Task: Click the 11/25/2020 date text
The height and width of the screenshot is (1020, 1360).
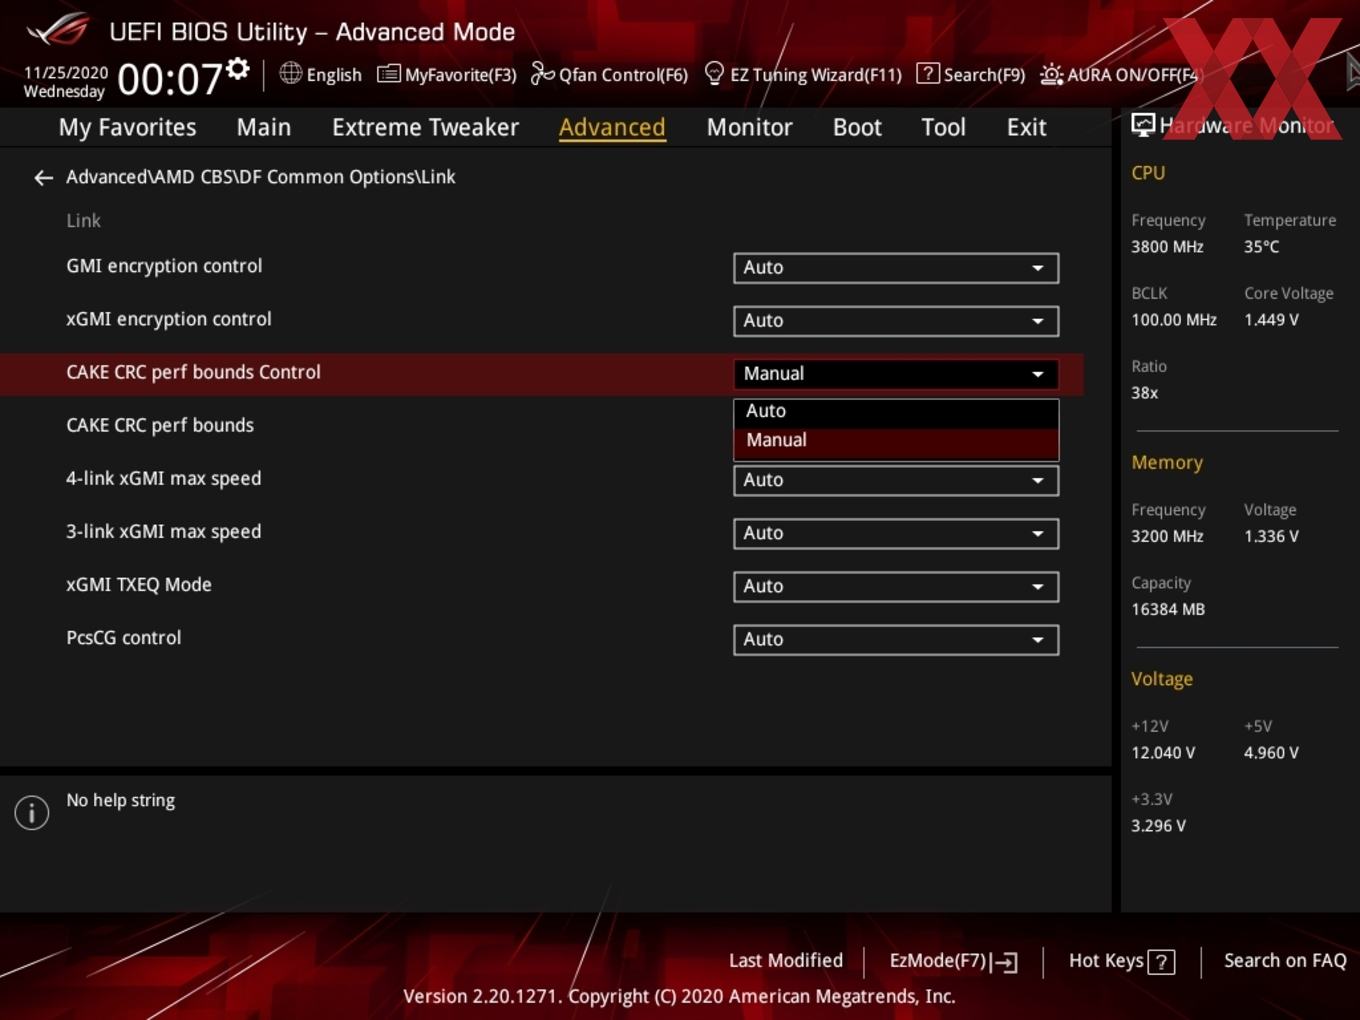Action: (x=66, y=73)
